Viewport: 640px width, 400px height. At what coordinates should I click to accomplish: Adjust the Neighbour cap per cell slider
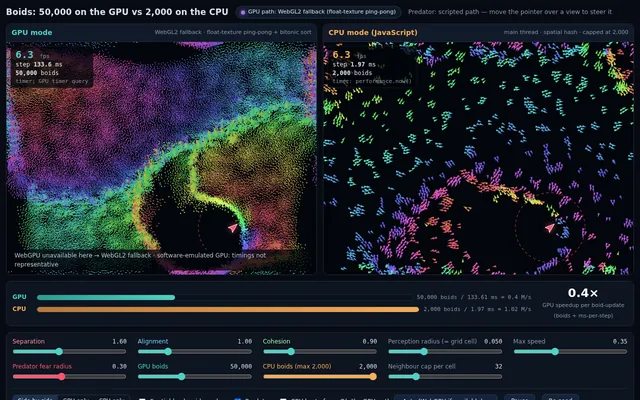445,376
